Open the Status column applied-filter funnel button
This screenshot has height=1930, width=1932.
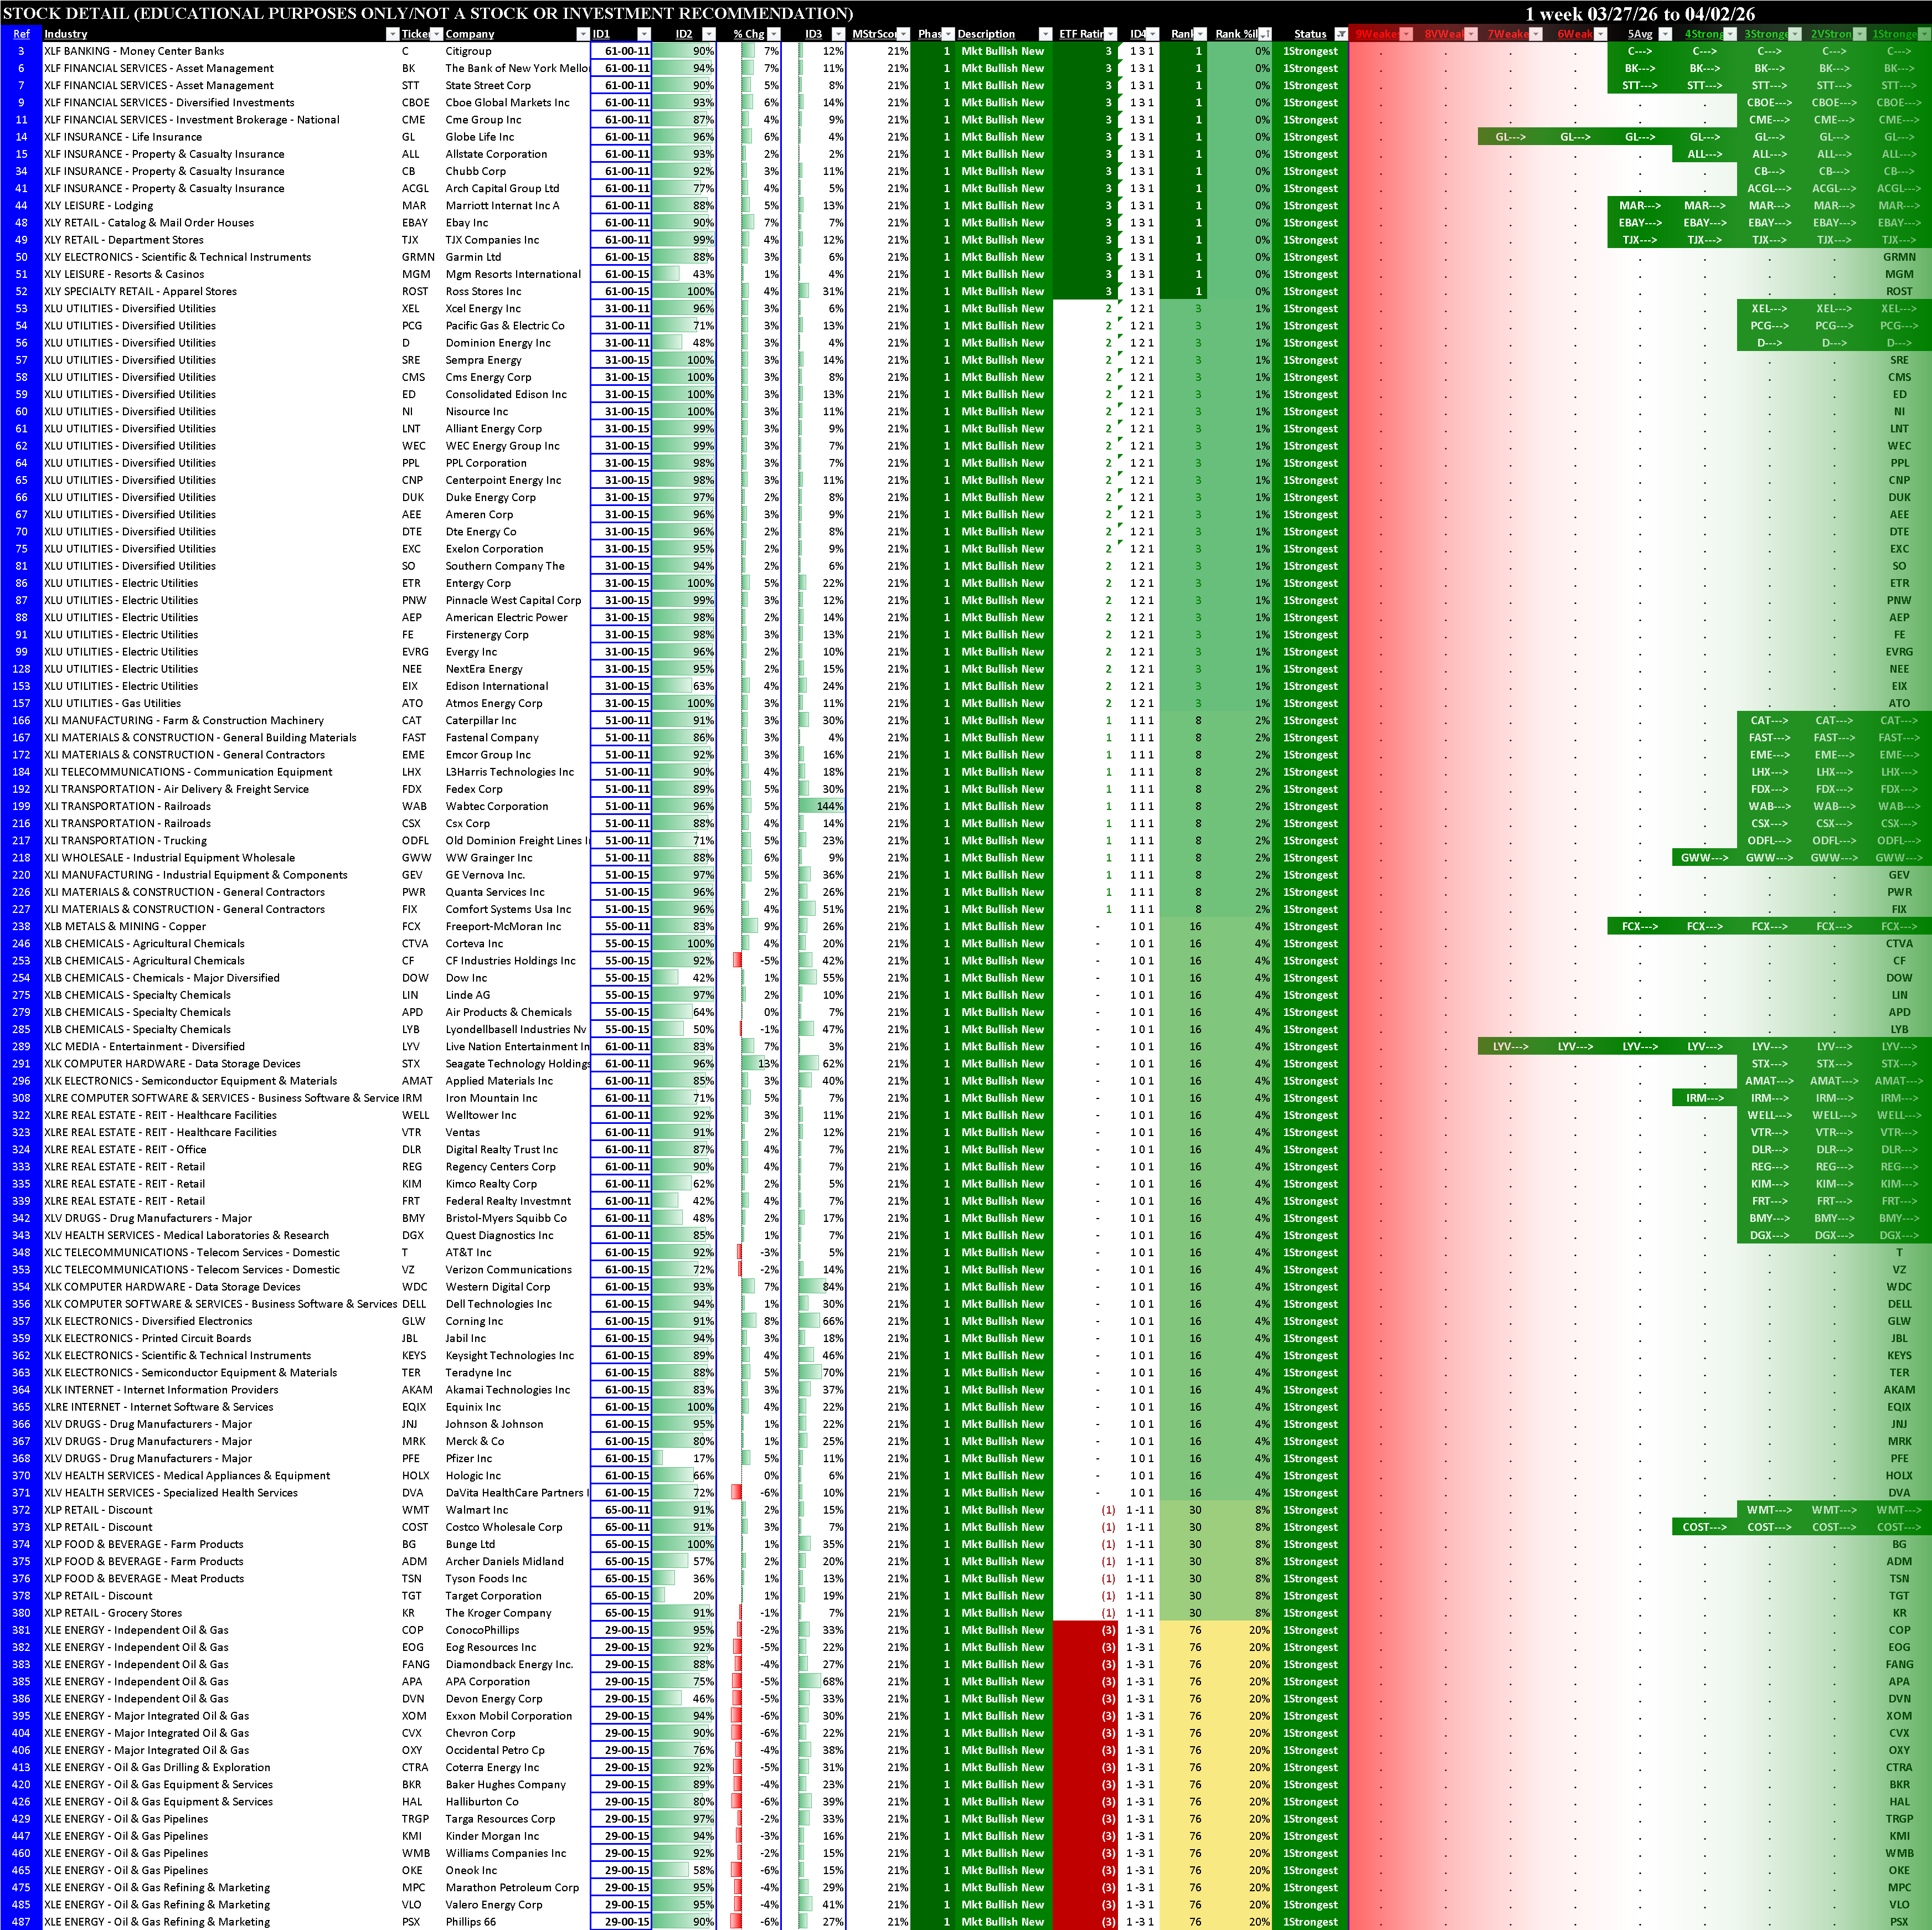coord(1341,34)
